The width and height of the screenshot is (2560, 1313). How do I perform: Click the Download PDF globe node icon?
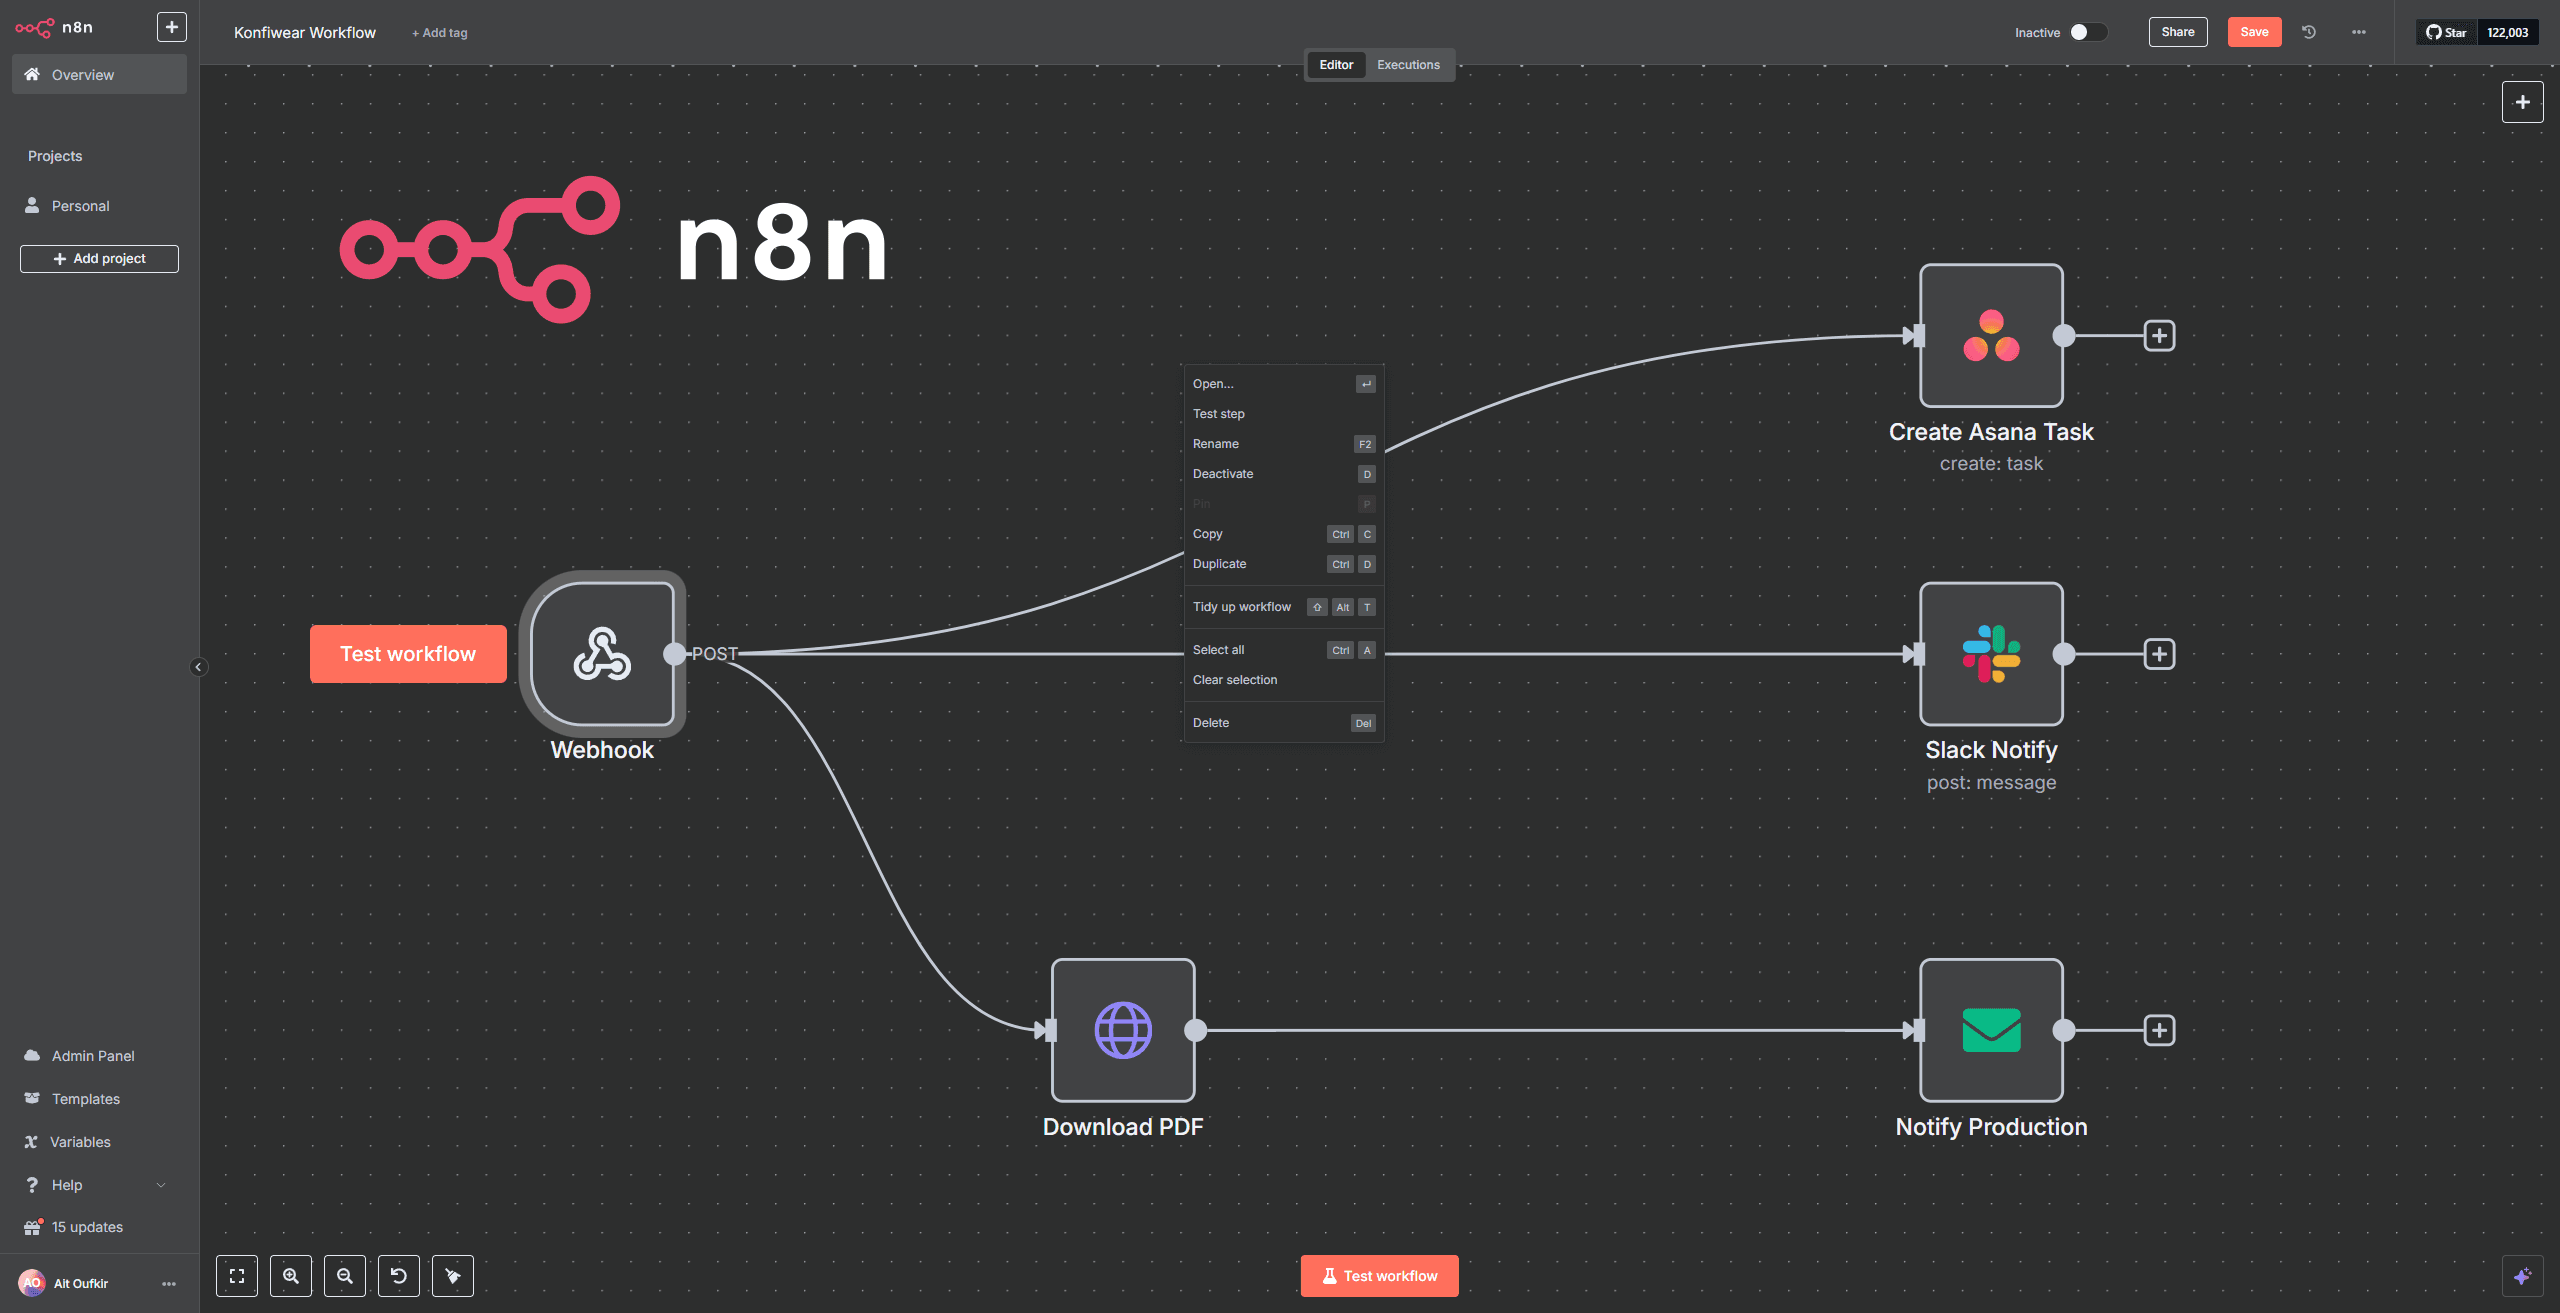[1123, 1030]
